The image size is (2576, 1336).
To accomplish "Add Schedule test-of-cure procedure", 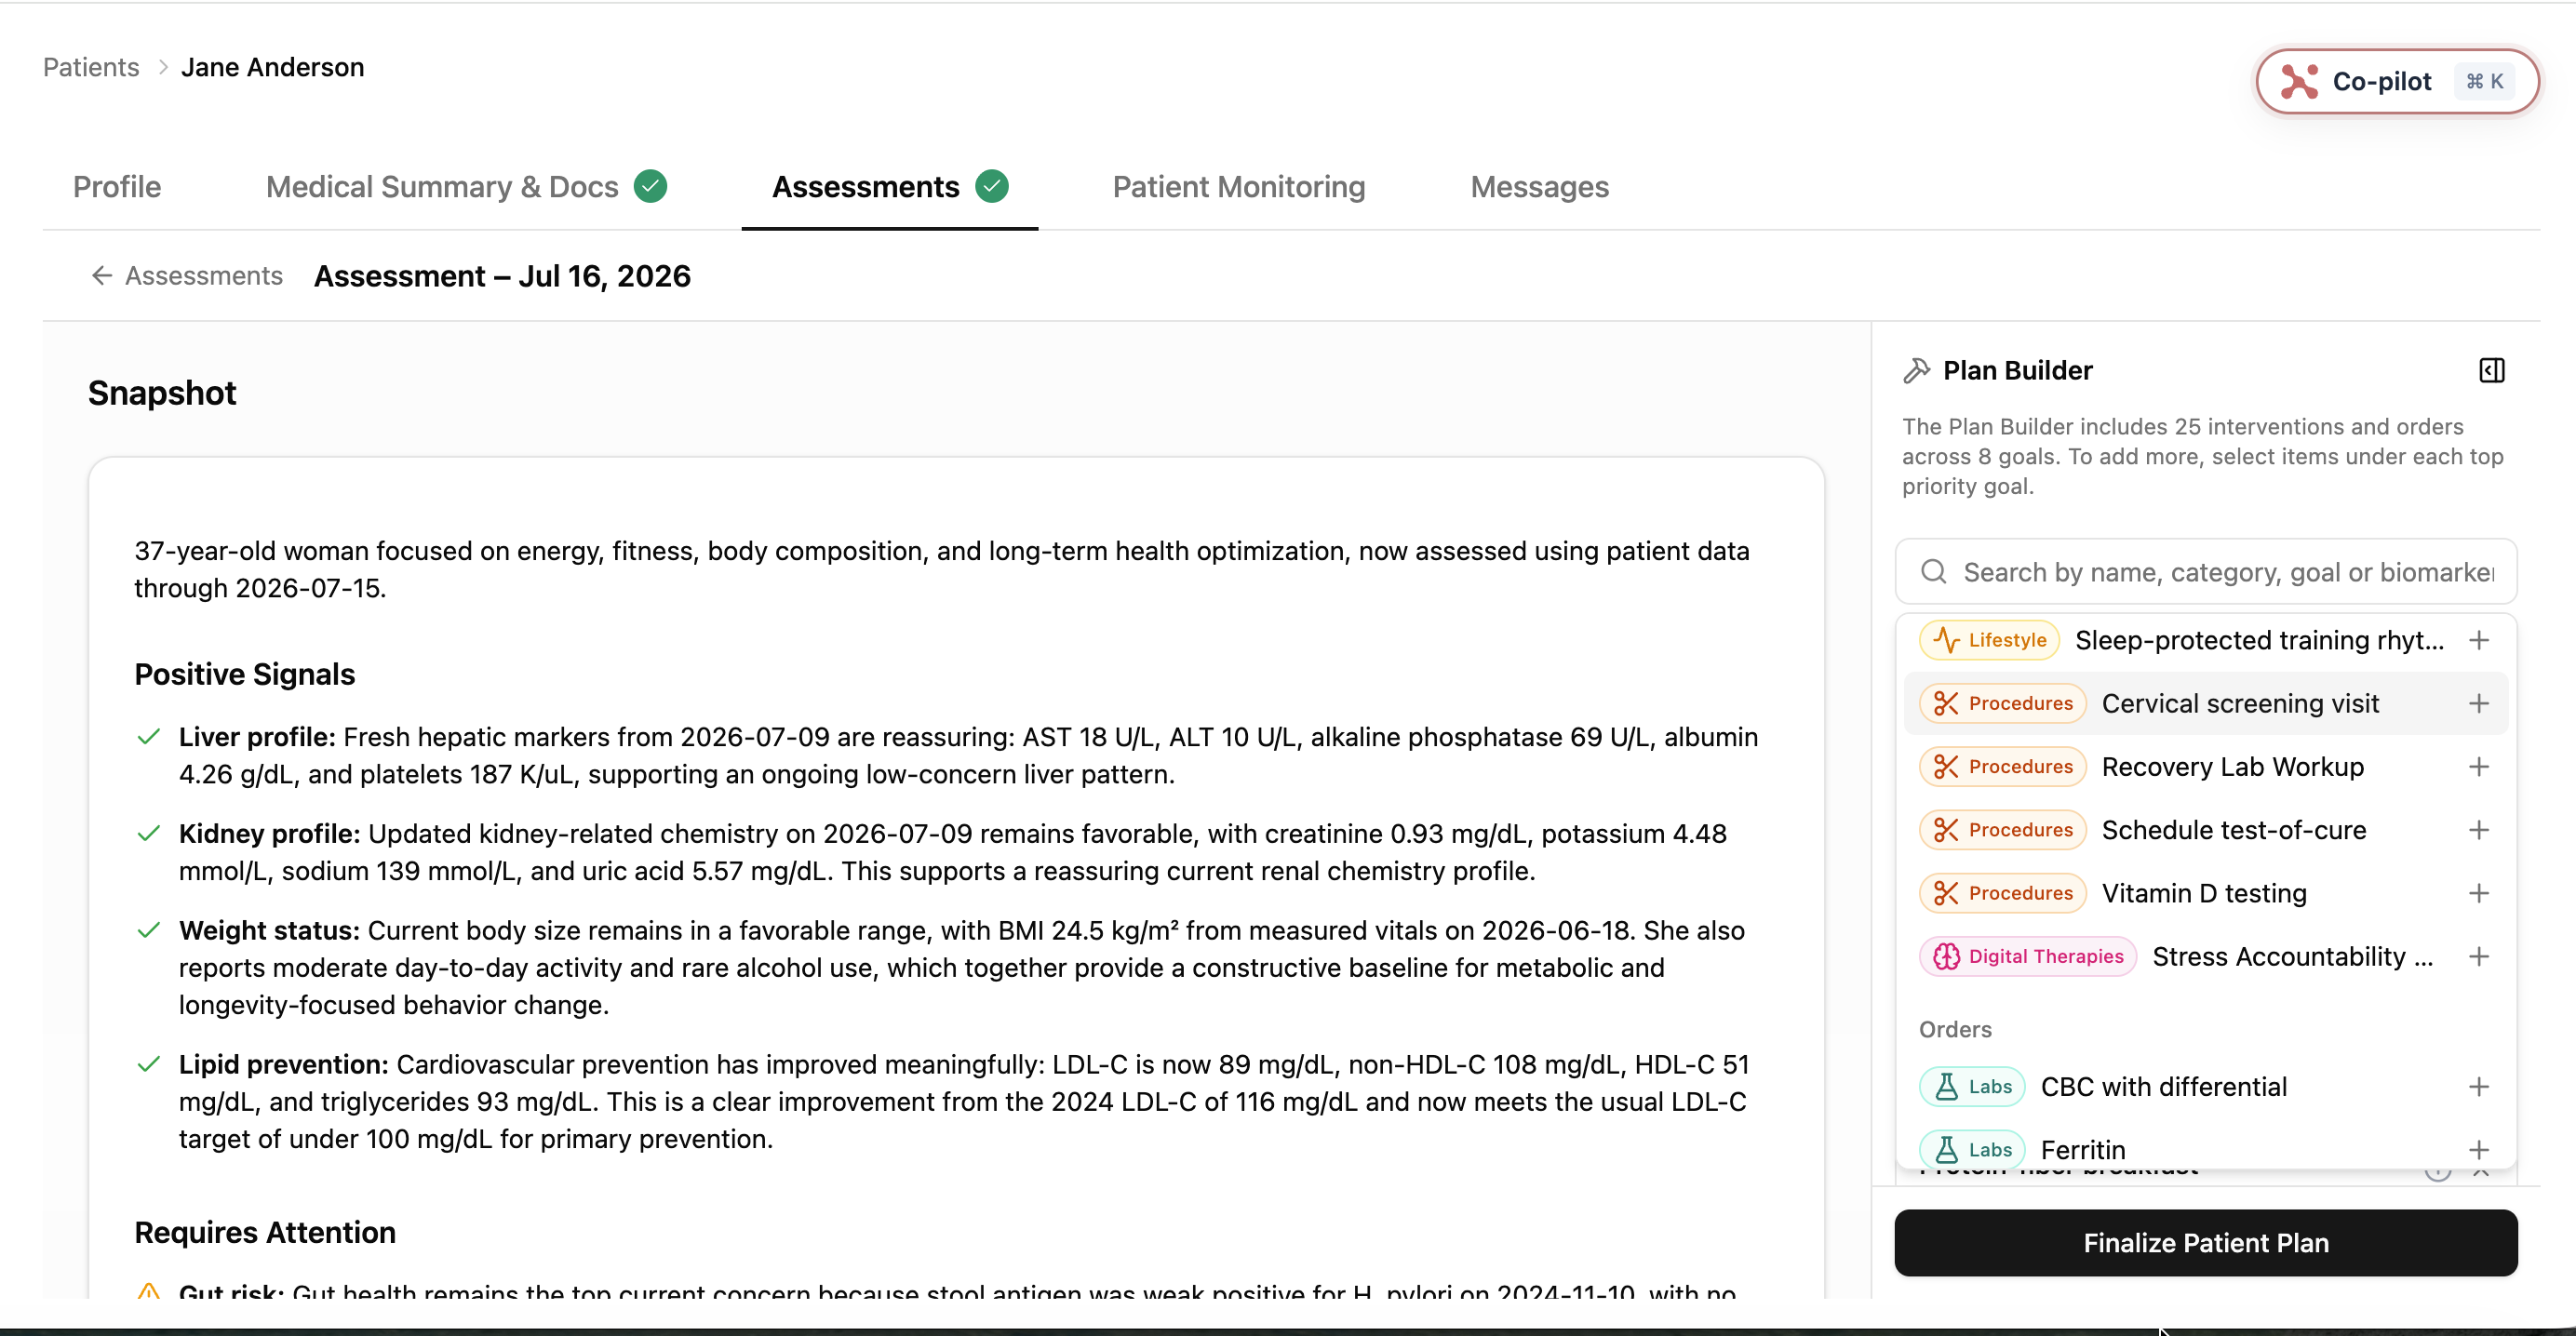I will (2479, 830).
